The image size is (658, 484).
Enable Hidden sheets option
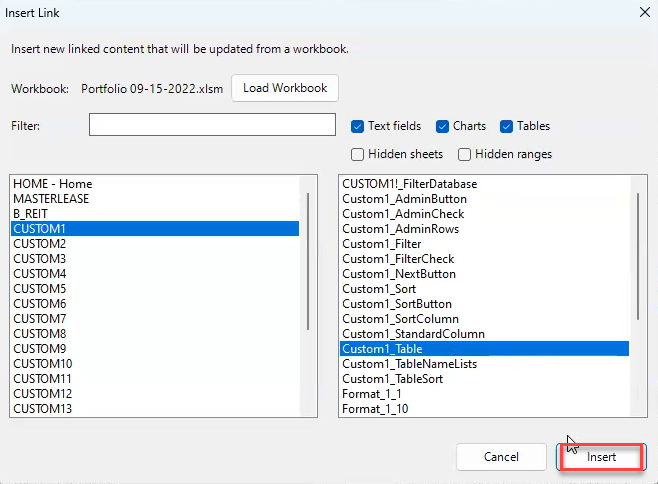(357, 154)
